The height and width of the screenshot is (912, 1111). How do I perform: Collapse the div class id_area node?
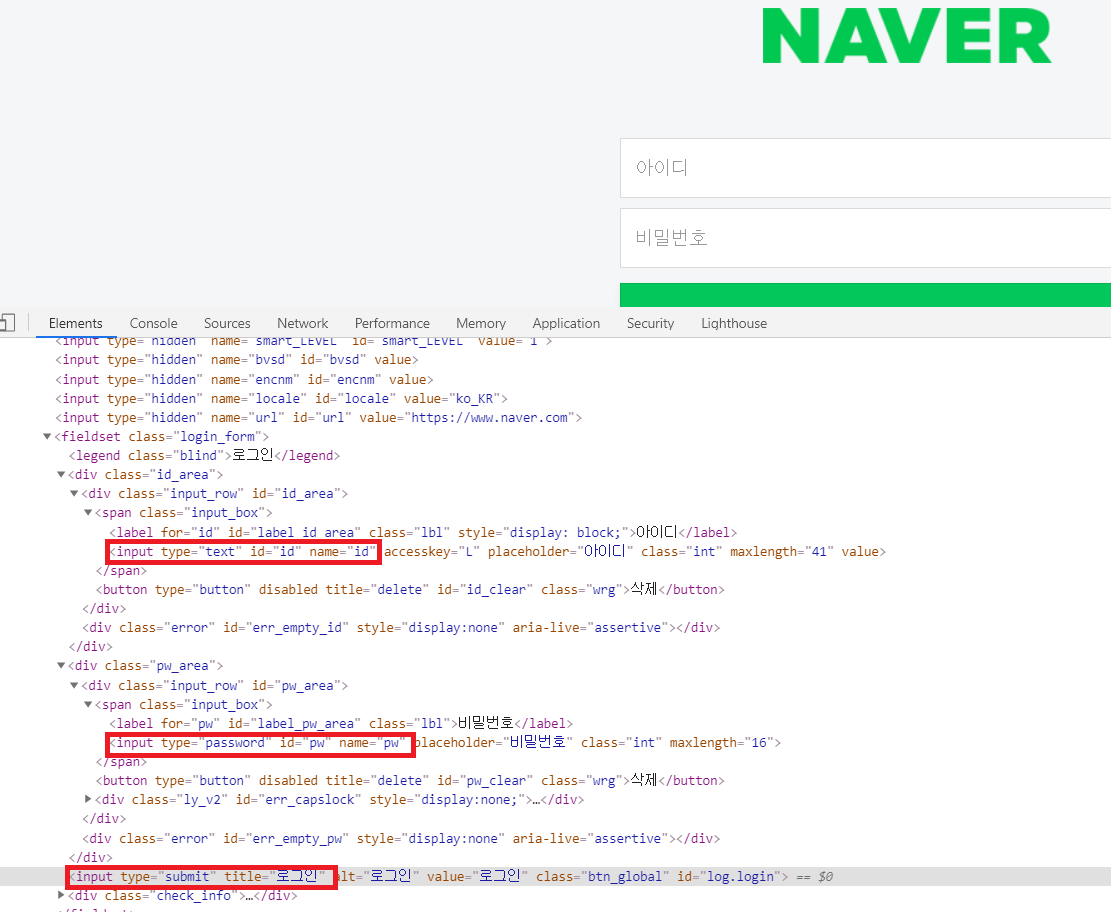pyautogui.click(x=61, y=475)
